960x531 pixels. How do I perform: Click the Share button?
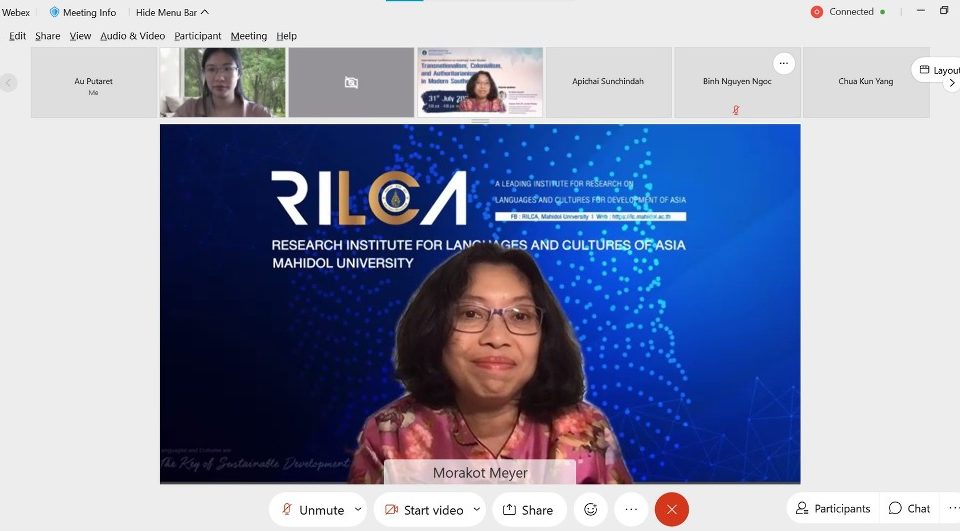528,509
